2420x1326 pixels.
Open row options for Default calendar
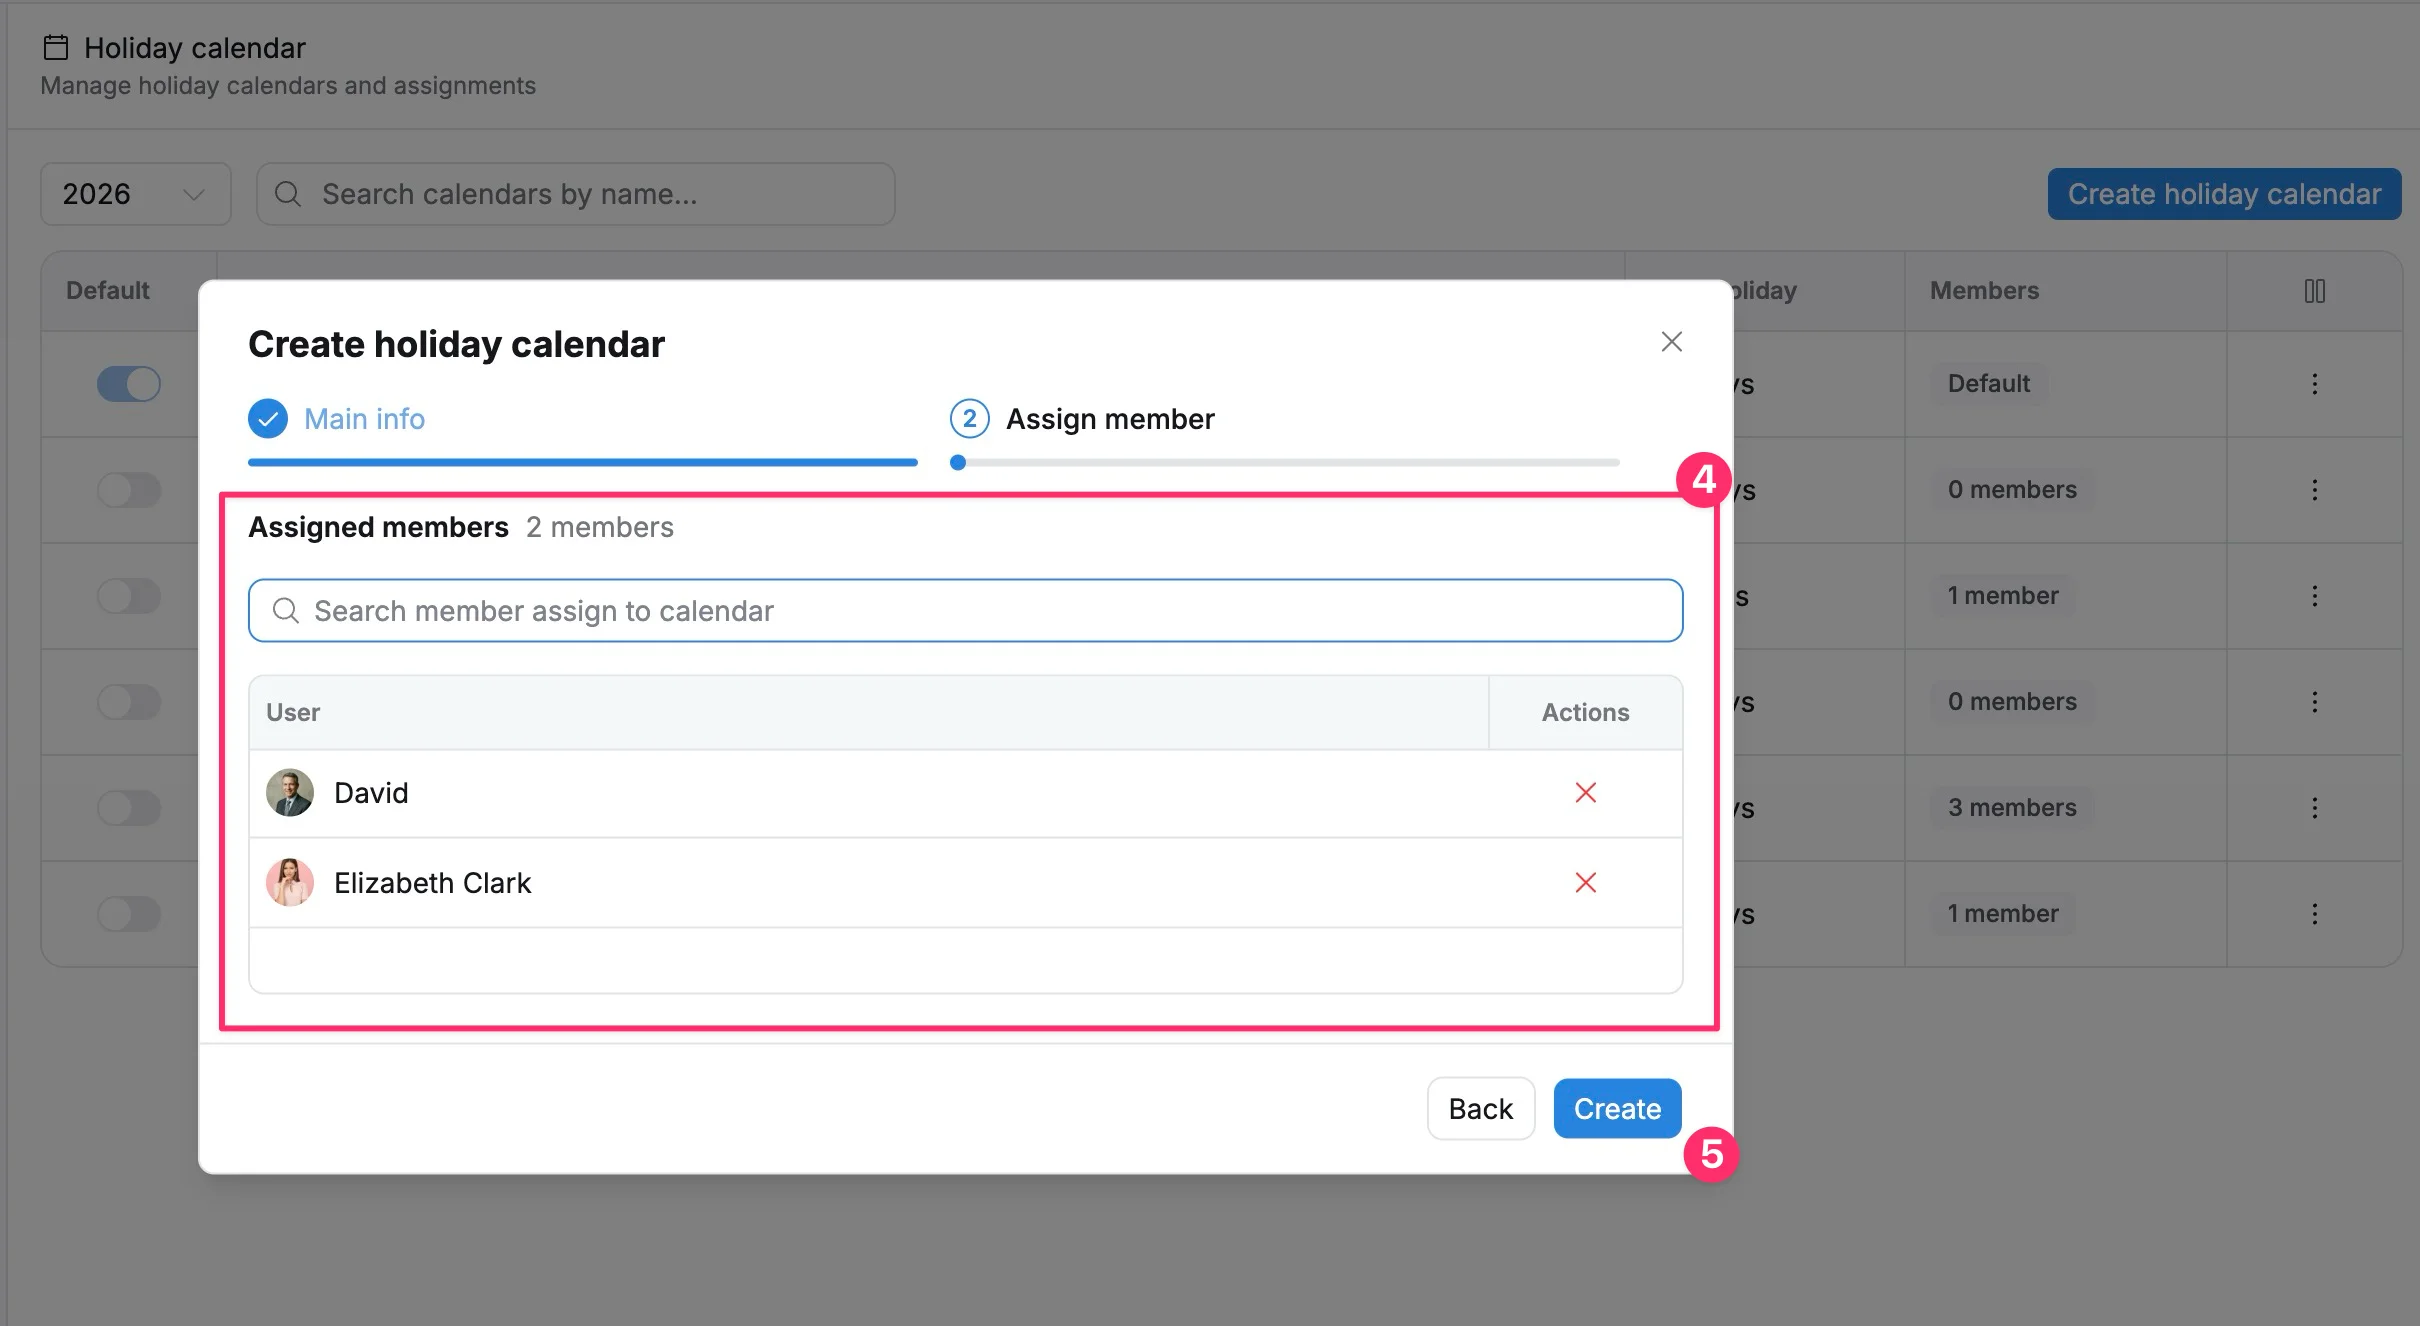[2314, 384]
